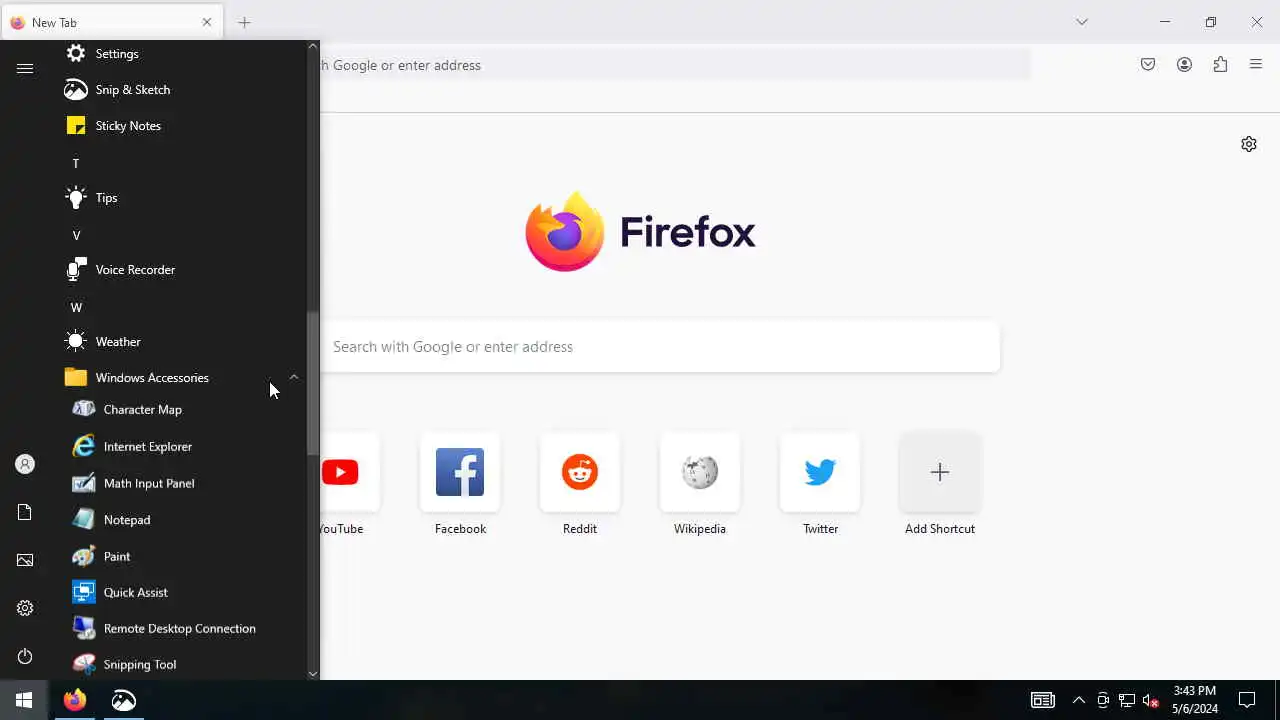Click the Windows Start button
This screenshot has height=720, width=1280.
pyautogui.click(x=24, y=700)
